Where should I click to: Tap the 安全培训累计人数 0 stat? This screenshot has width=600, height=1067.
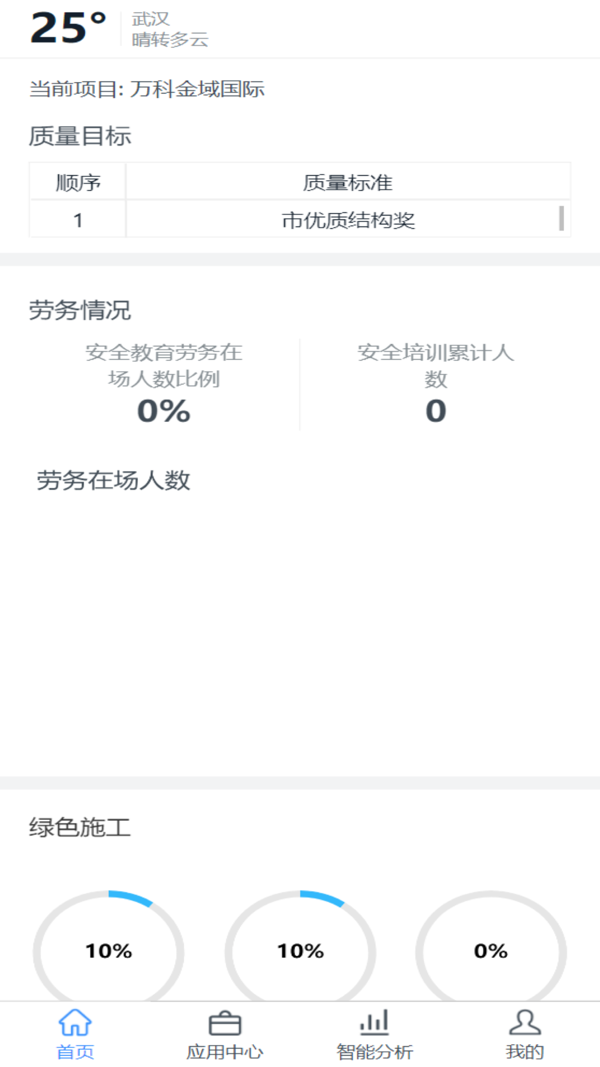[435, 385]
